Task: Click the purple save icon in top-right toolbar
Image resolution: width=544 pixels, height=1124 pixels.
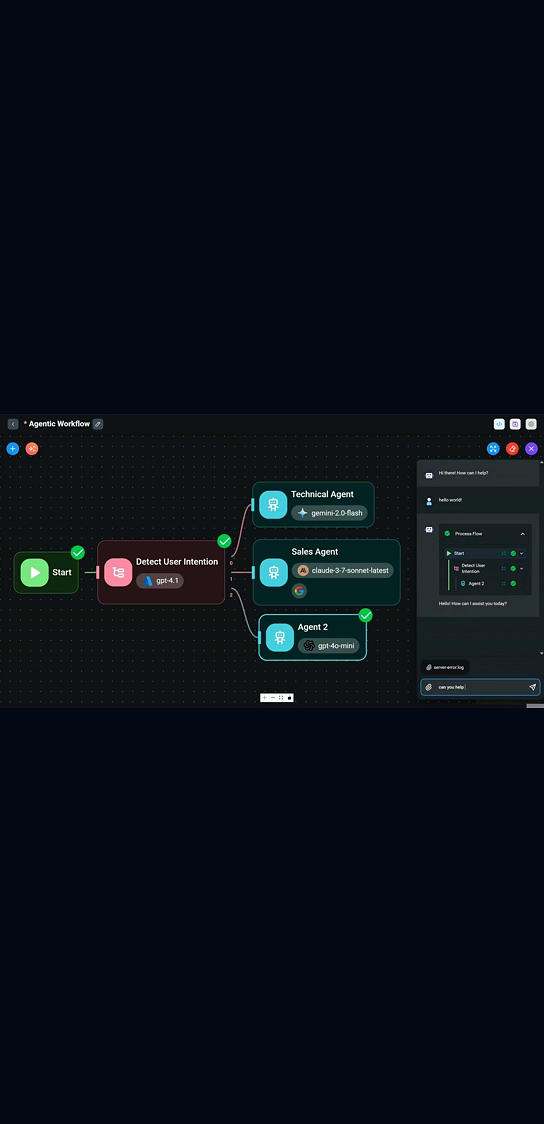Action: click(515, 424)
